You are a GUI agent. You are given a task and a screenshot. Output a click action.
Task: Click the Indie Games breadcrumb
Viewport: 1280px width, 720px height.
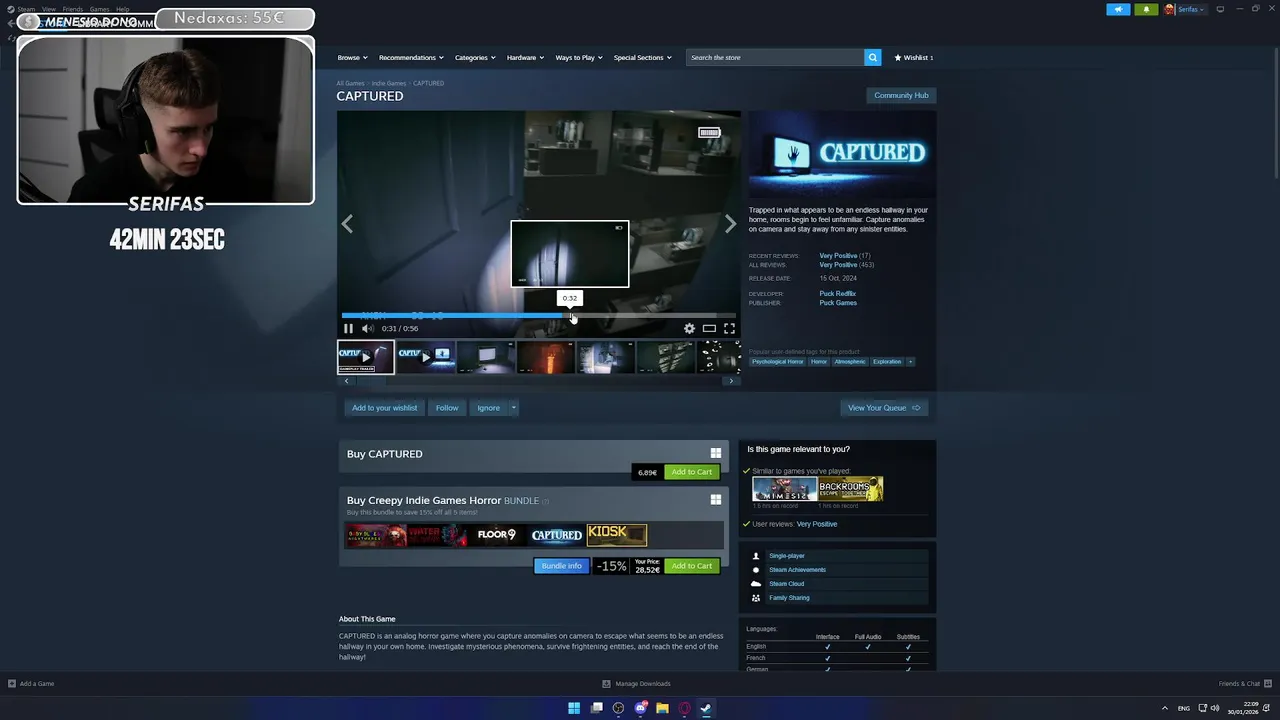click(389, 83)
